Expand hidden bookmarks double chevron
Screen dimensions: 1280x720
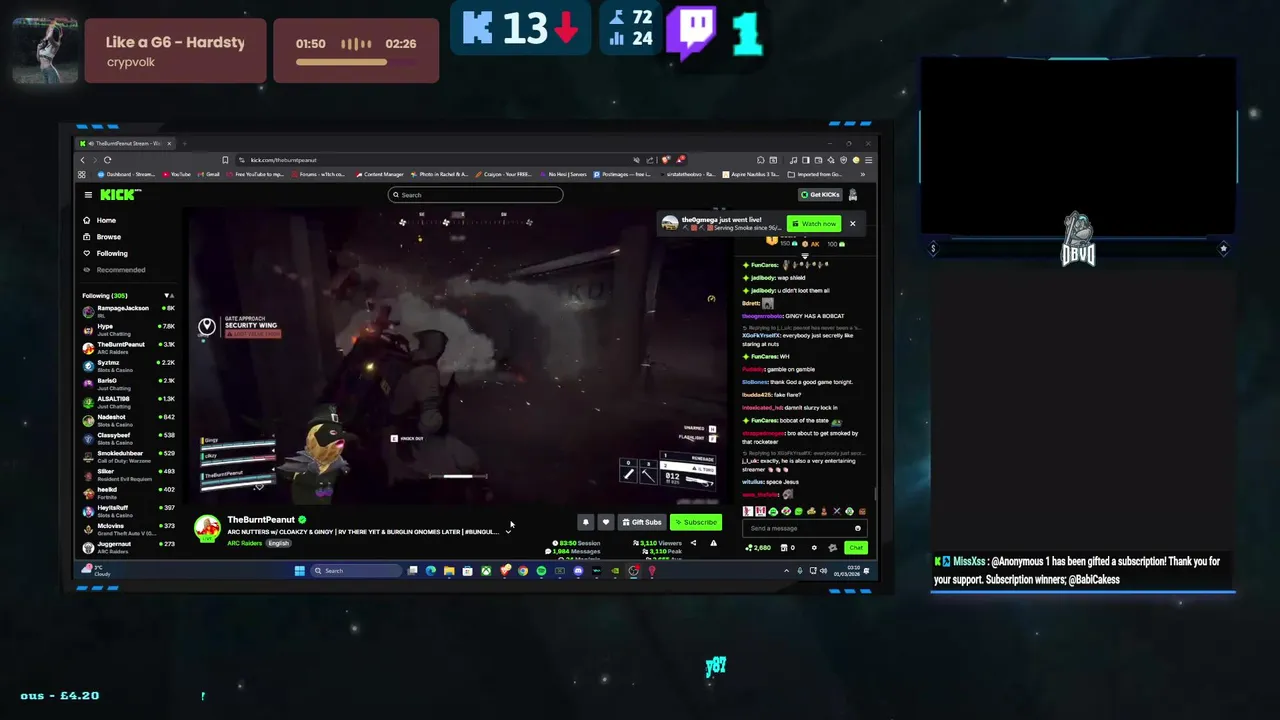863,174
